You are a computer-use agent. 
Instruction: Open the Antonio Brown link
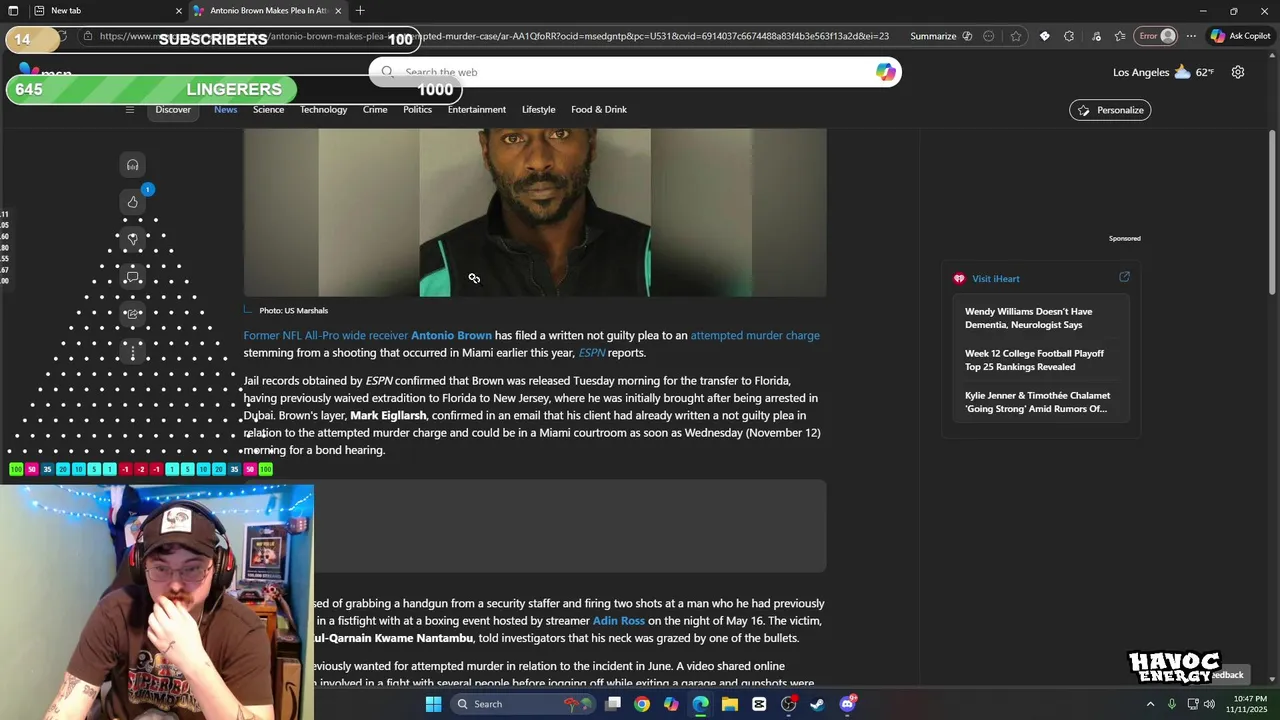(451, 336)
